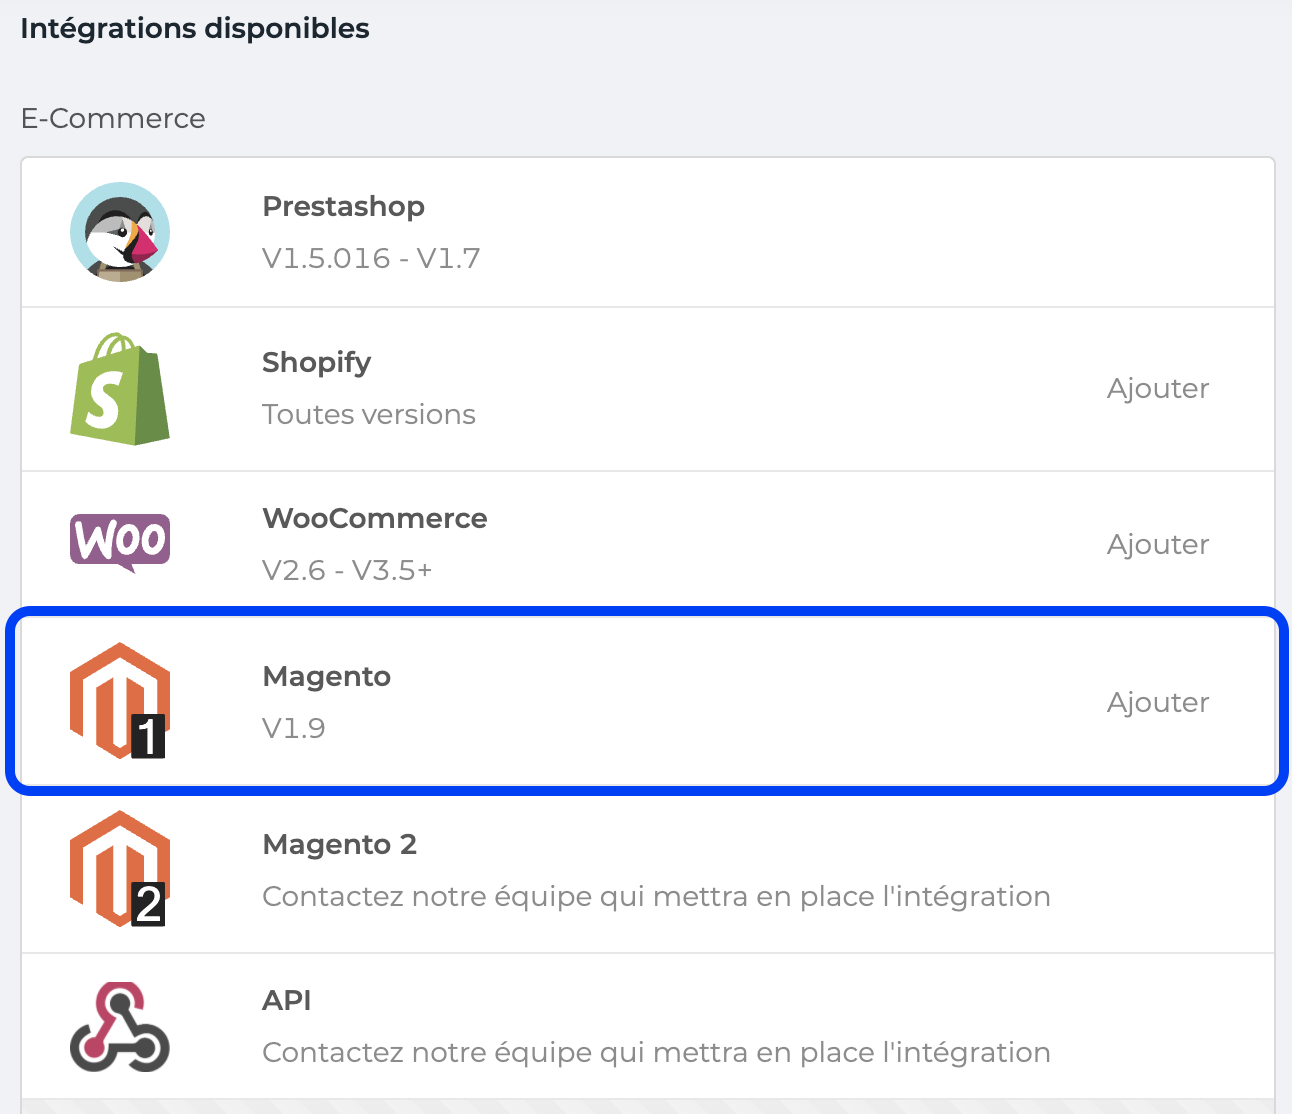Click 'Ajouter' next to Shopify

[x=1157, y=389]
